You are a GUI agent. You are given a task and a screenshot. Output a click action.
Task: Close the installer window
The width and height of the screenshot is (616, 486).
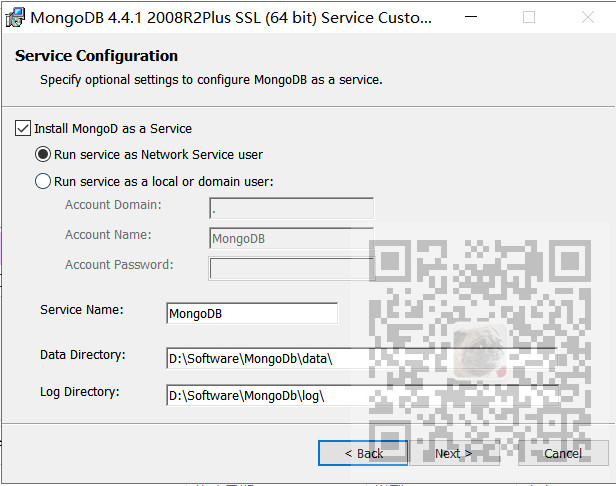point(588,17)
